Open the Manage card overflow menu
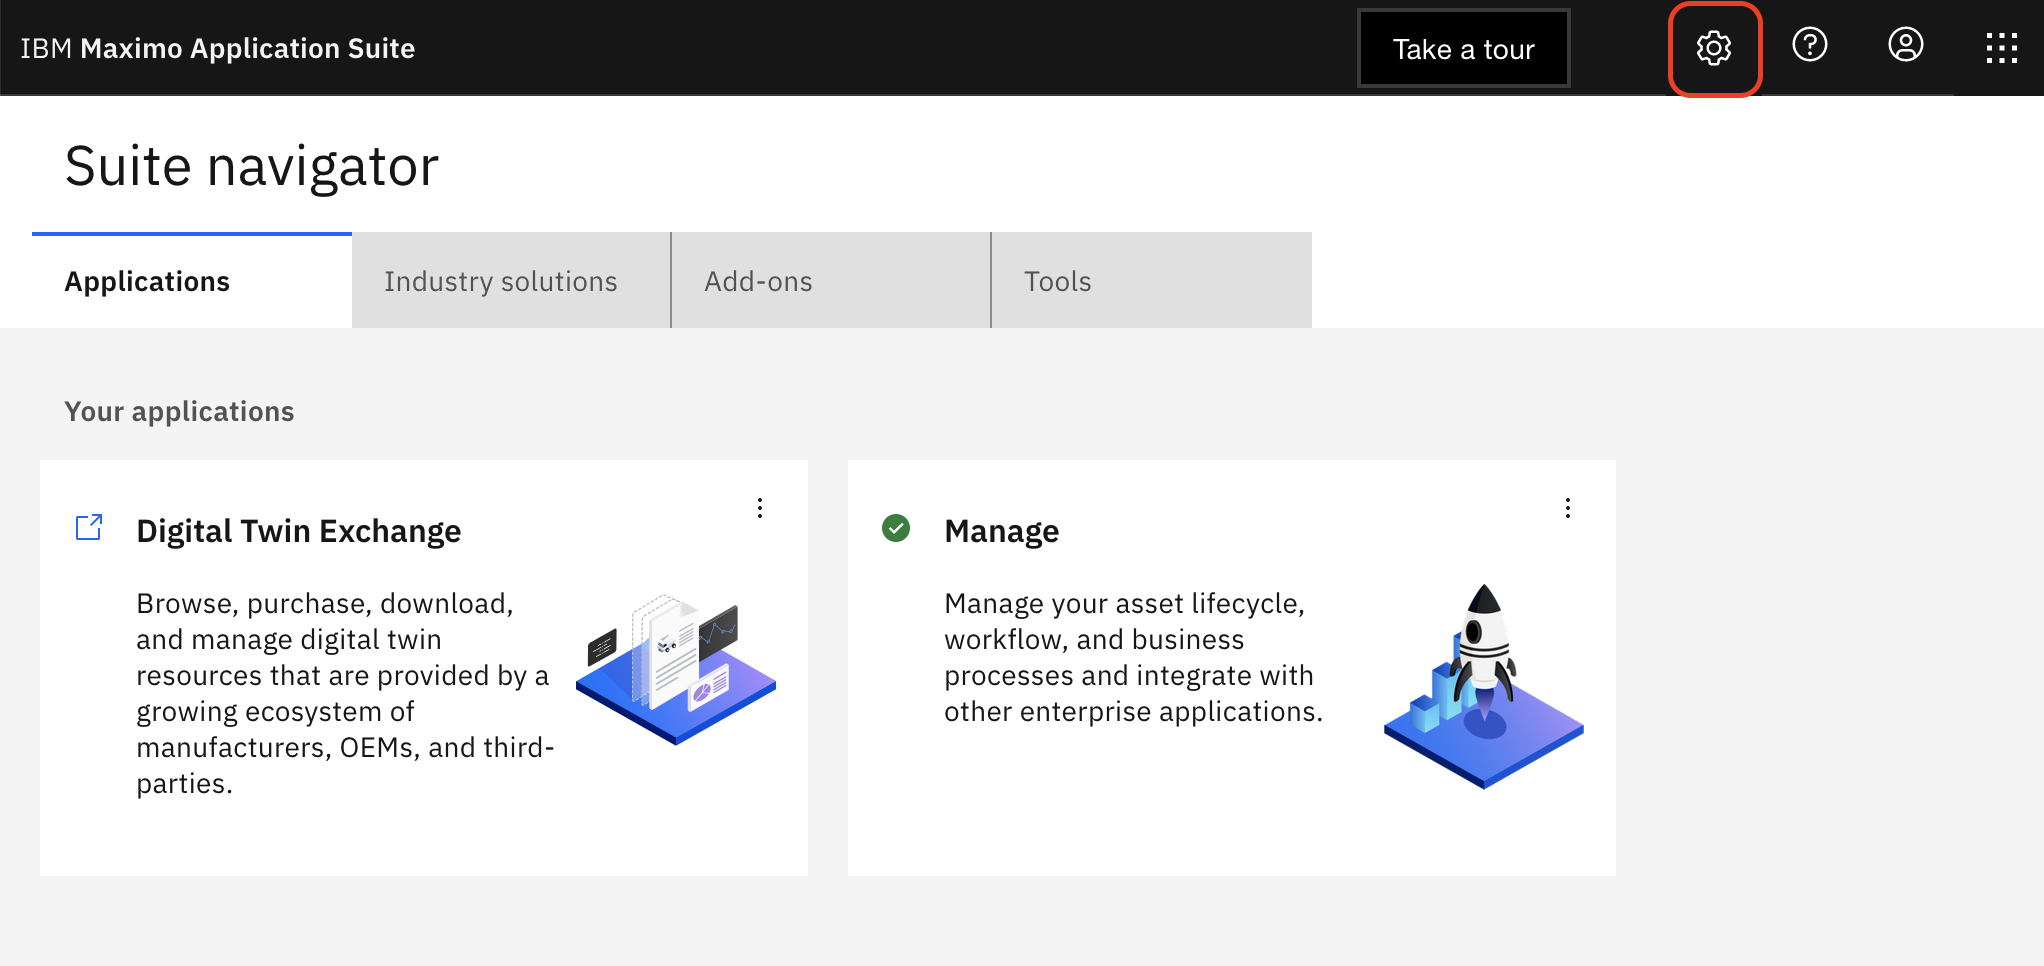Image resolution: width=2044 pixels, height=966 pixels. (1568, 508)
